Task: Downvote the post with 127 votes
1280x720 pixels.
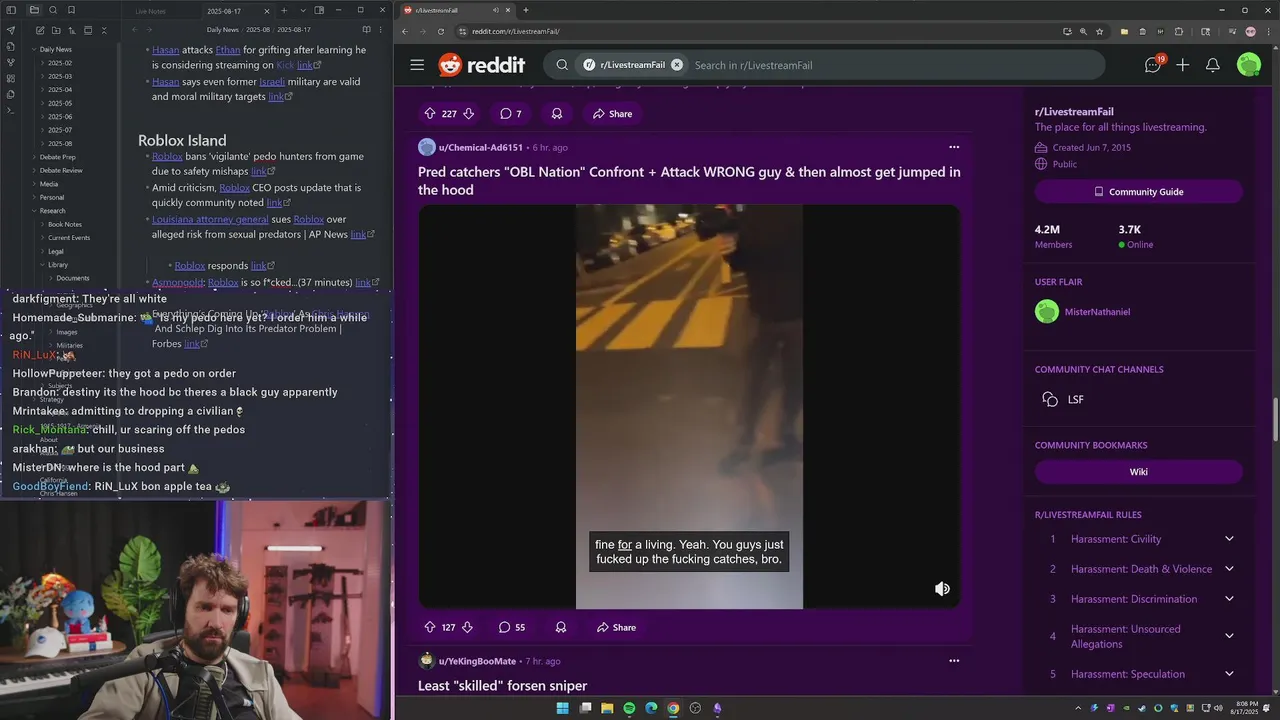Action: click(x=466, y=628)
